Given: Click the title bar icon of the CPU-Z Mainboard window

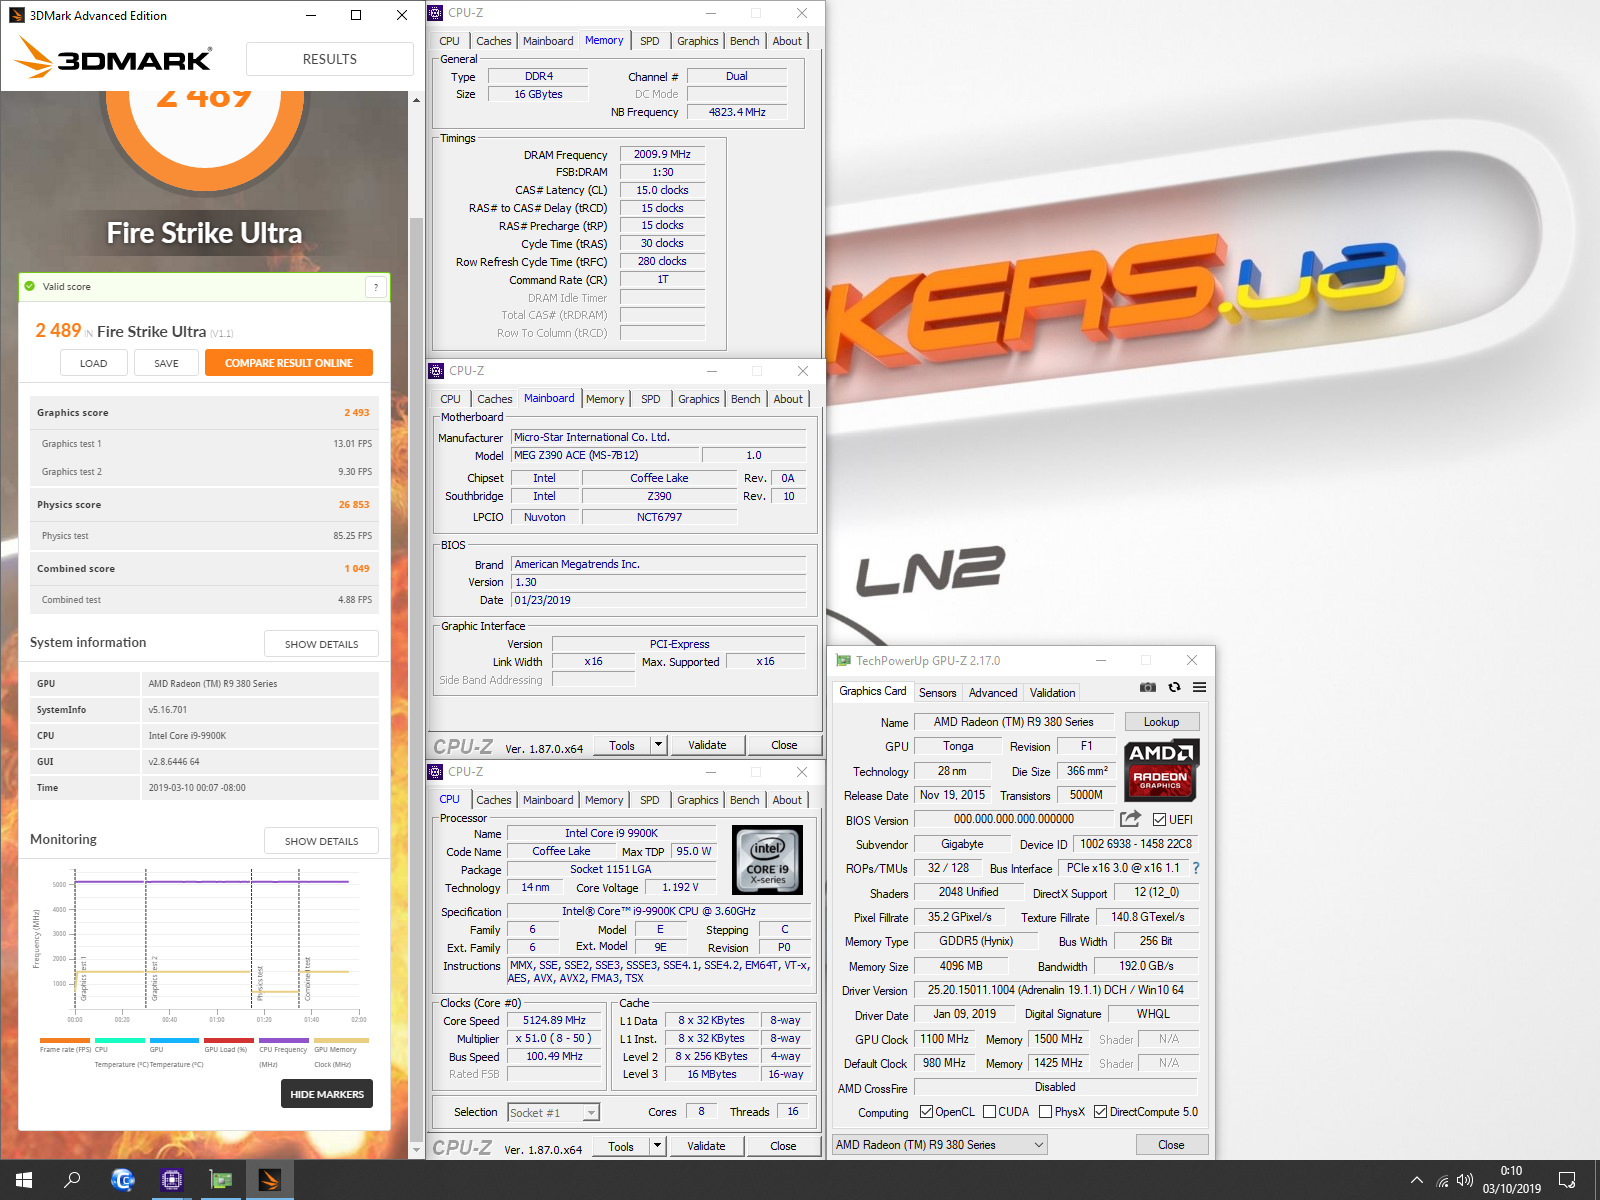Looking at the screenshot, I should click(x=436, y=371).
